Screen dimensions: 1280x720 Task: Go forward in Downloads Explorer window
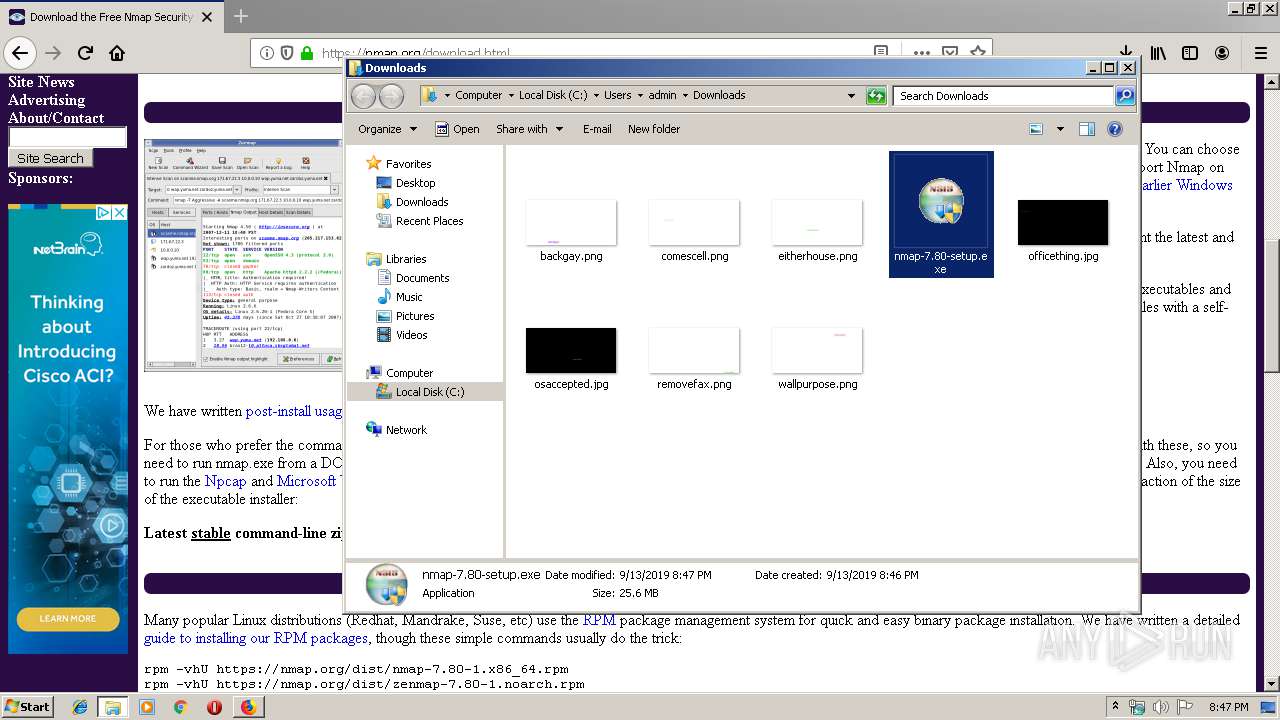392,96
